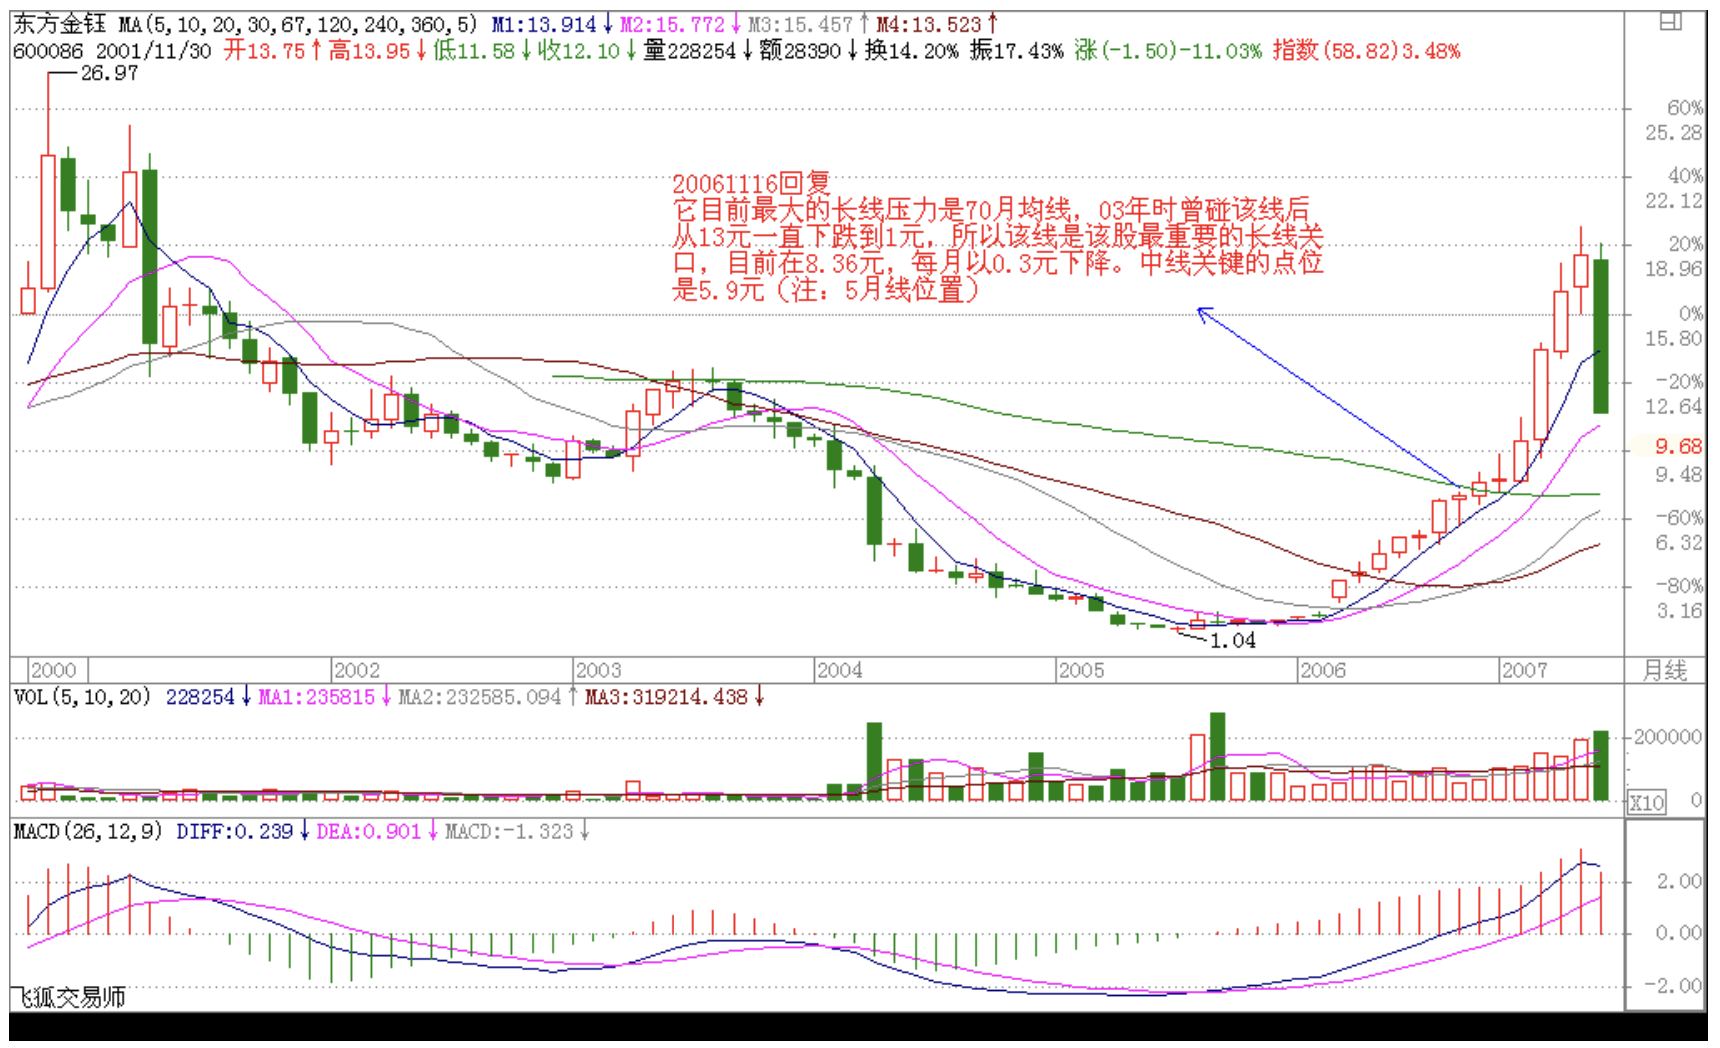1720x1048 pixels.
Task: Click the M1:13.914 moving average value
Action: pyautogui.click(x=543, y=24)
